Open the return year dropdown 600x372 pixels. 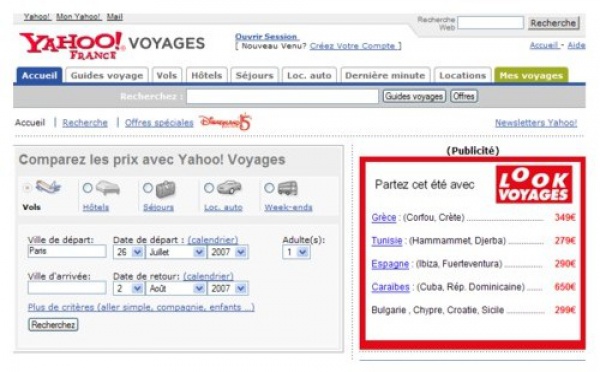[x=228, y=288]
